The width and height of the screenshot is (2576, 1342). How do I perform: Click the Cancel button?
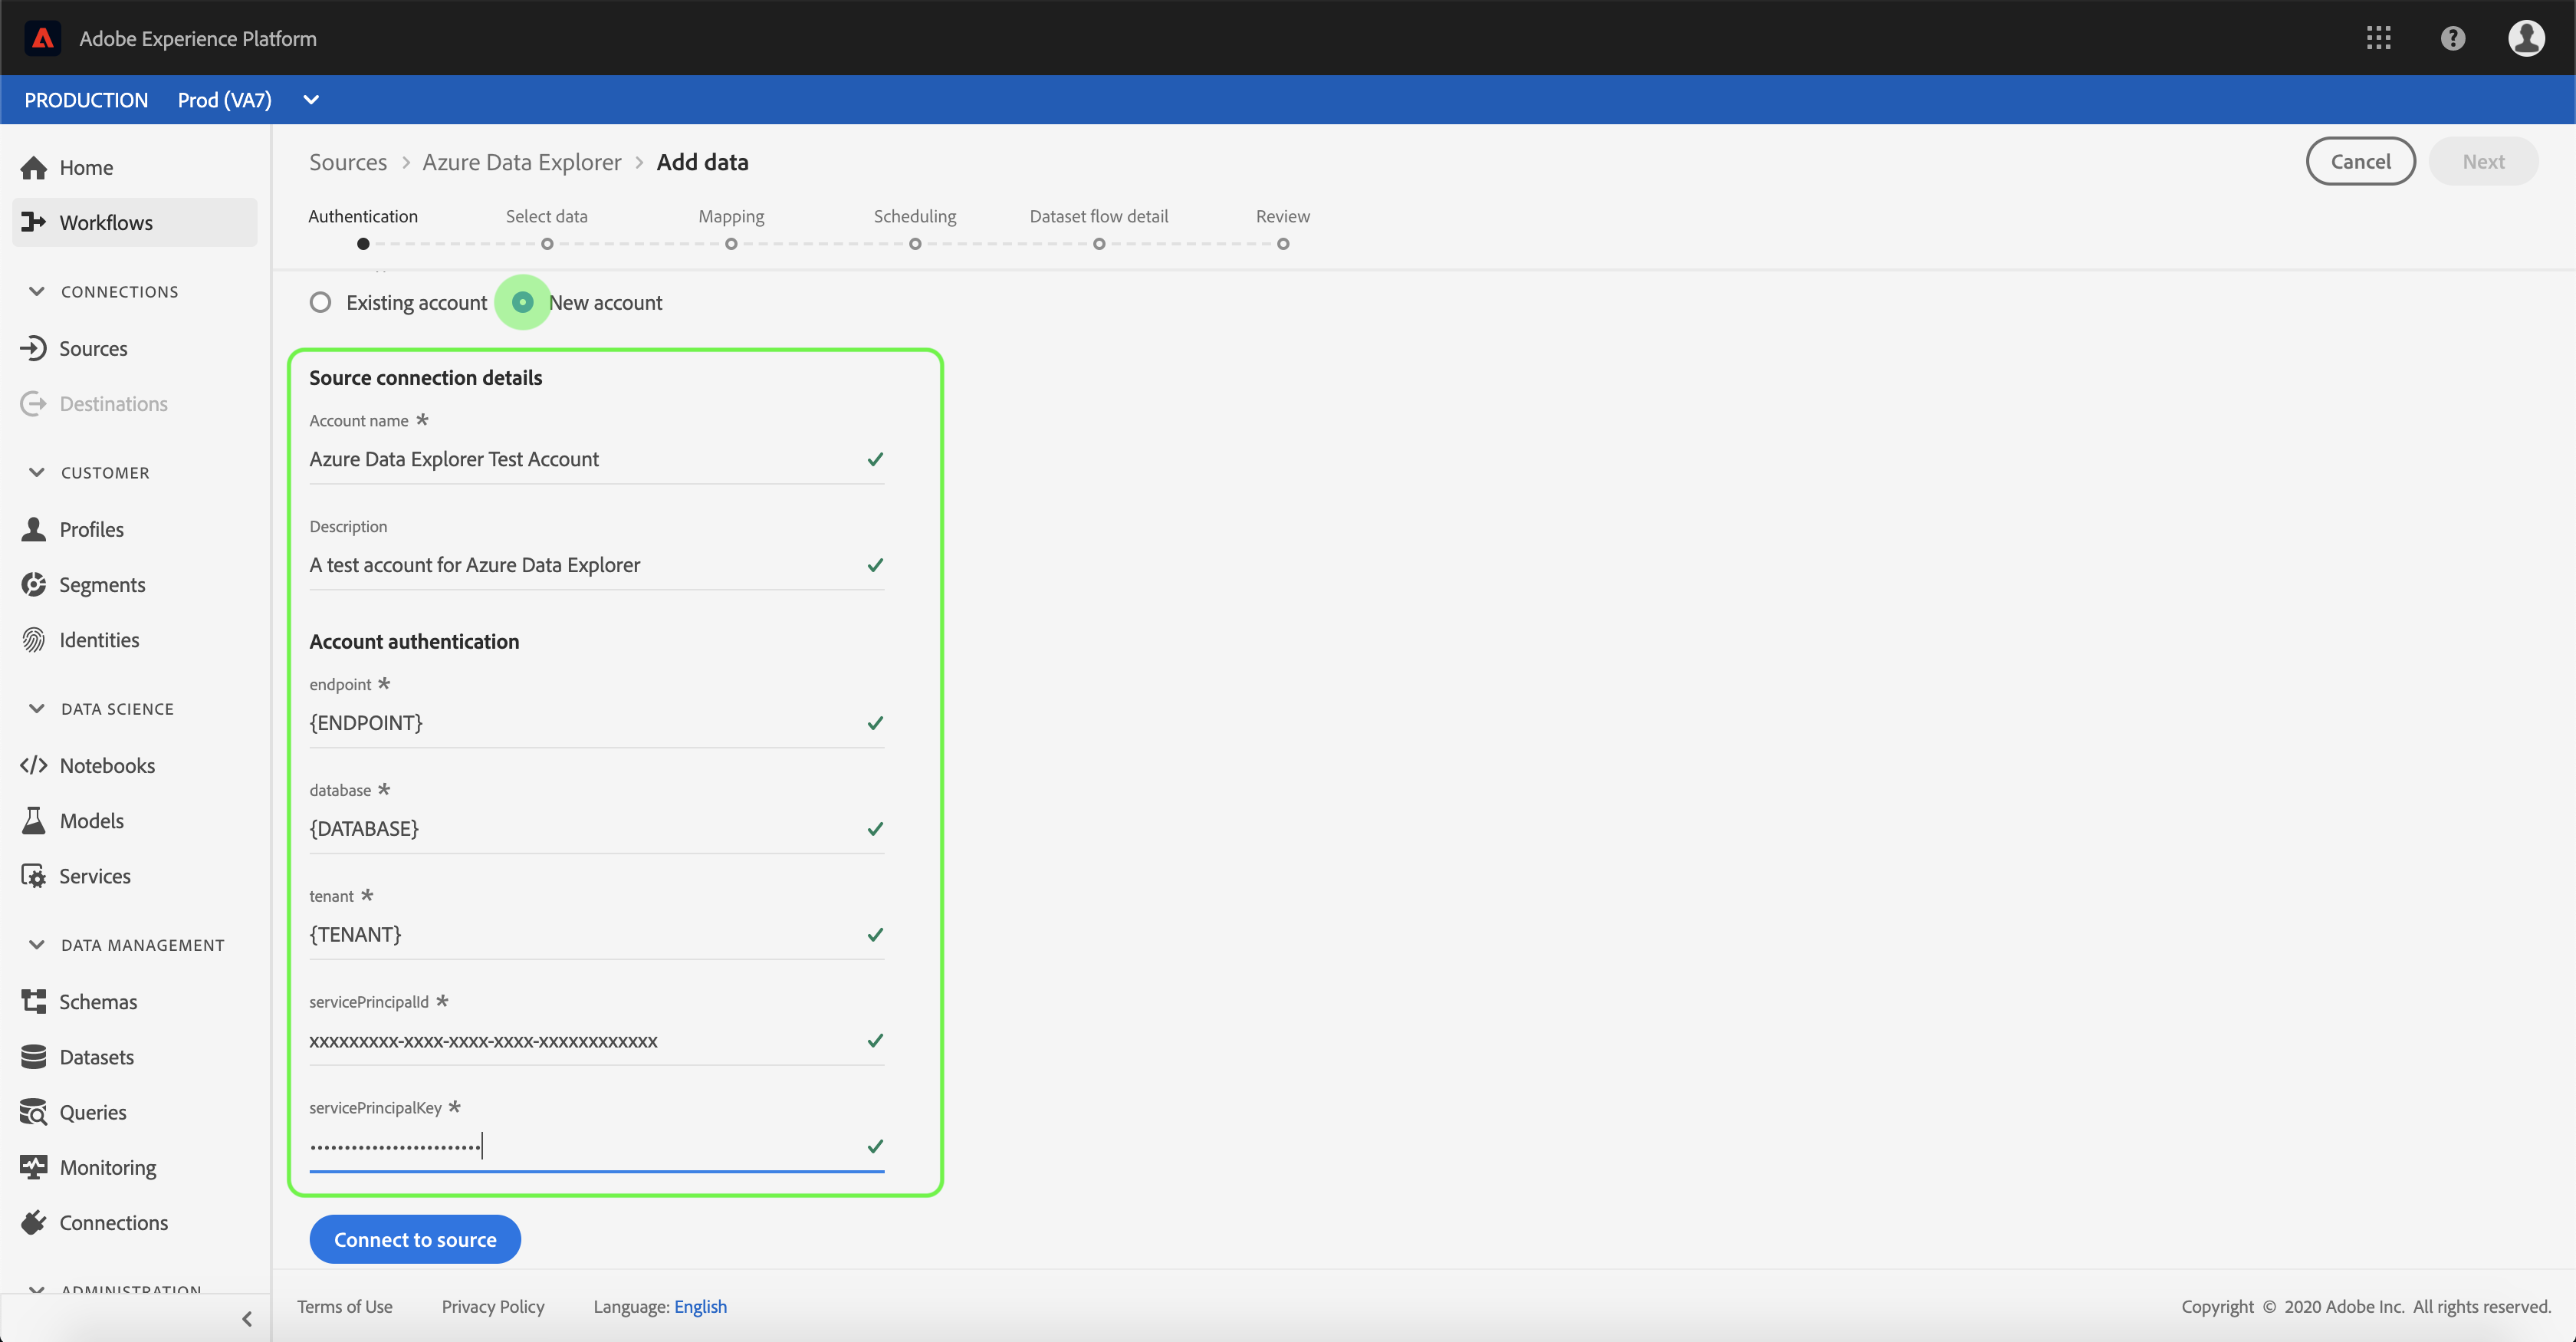(2360, 161)
